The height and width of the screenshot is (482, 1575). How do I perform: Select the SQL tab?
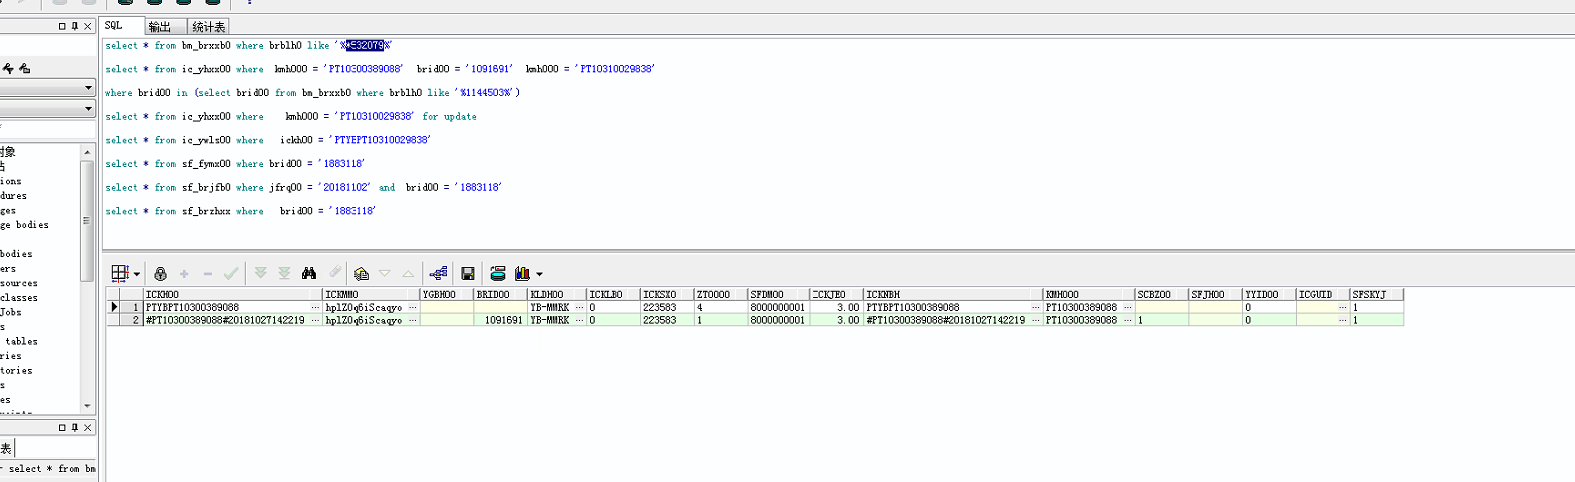[x=114, y=26]
